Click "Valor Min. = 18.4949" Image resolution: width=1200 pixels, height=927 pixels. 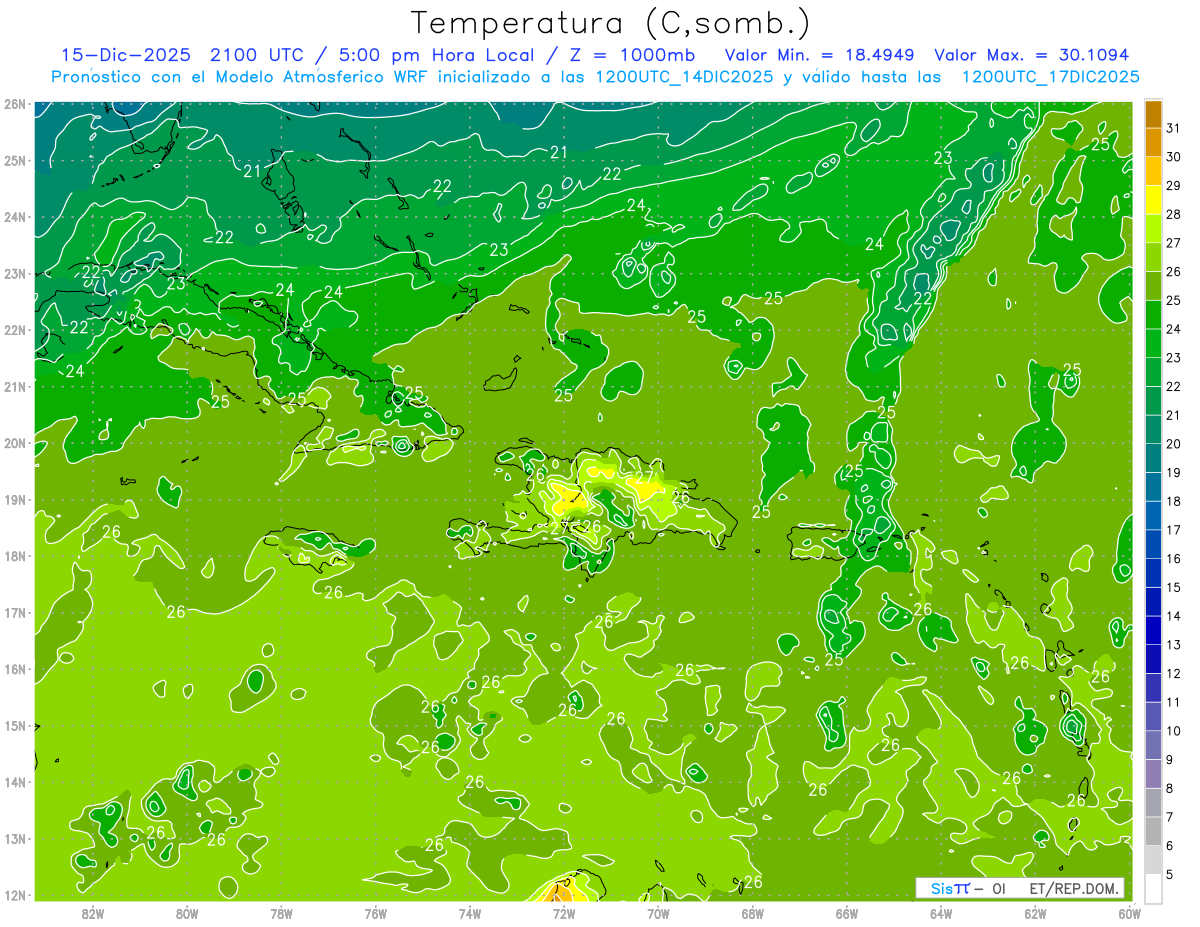820,55
